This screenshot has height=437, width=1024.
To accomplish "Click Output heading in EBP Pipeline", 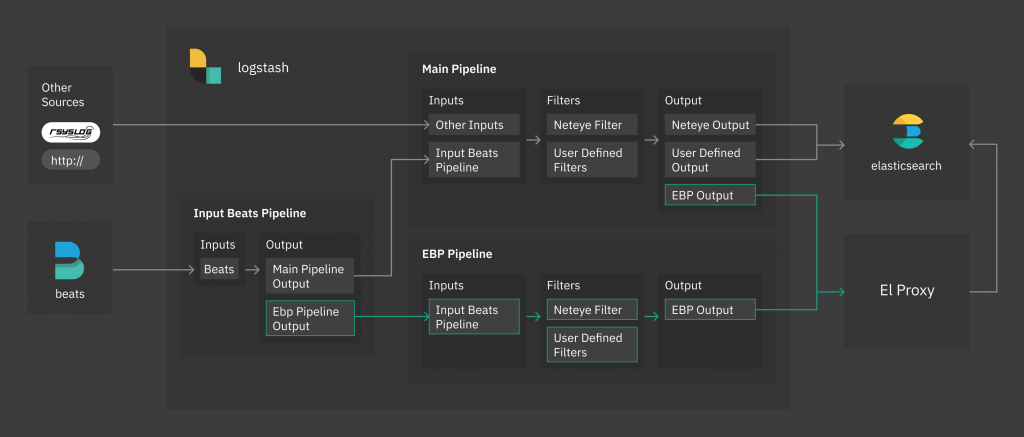I will pos(683,285).
